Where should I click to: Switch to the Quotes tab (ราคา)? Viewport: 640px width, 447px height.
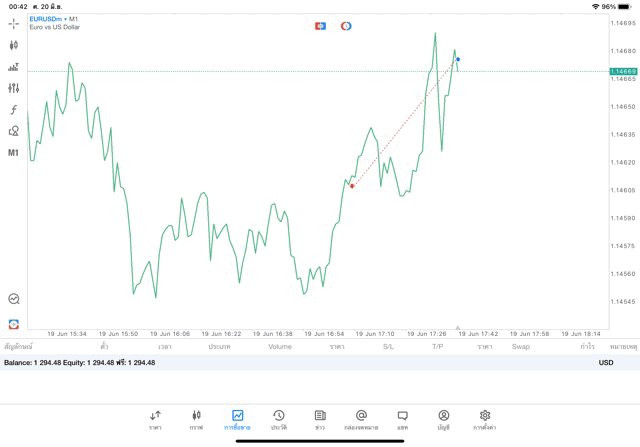(155, 419)
